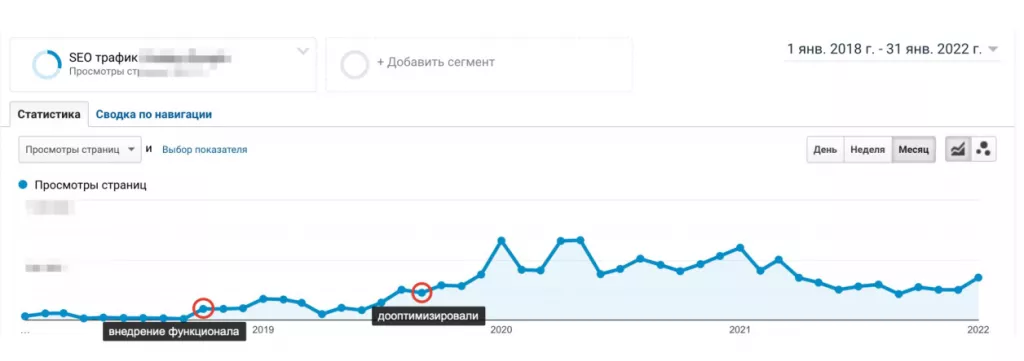This screenshot has width=1024, height=361.
Task: Click the SEO трафик segment donut icon
Action: point(47,65)
